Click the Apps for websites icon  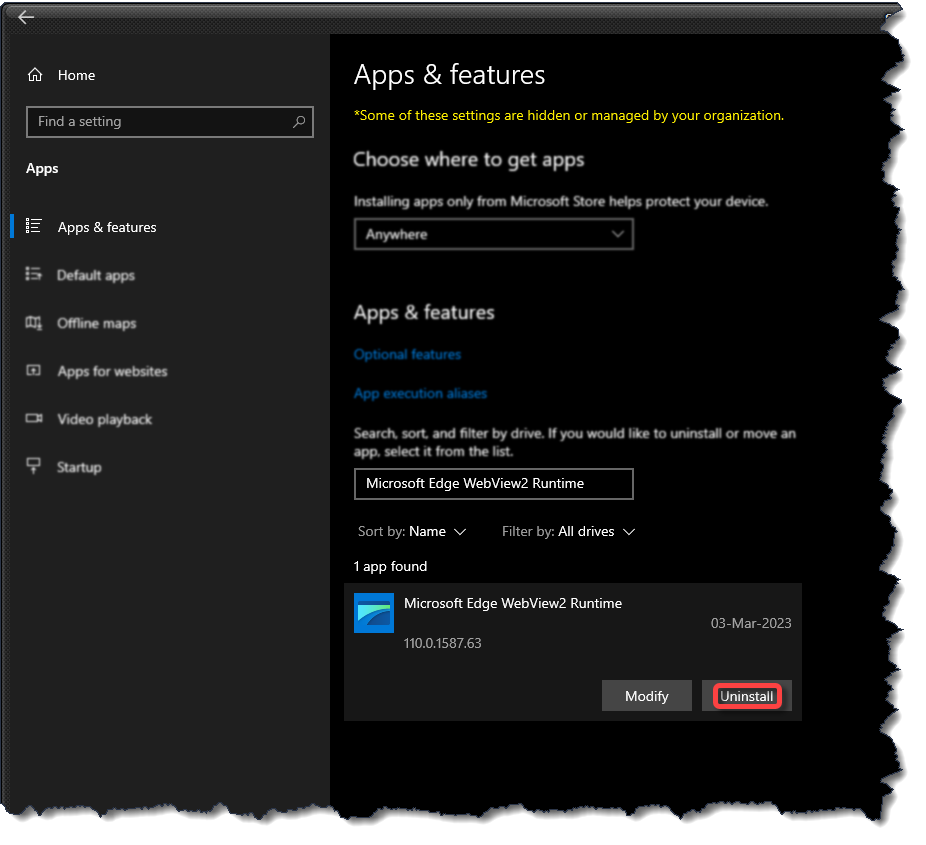(34, 370)
